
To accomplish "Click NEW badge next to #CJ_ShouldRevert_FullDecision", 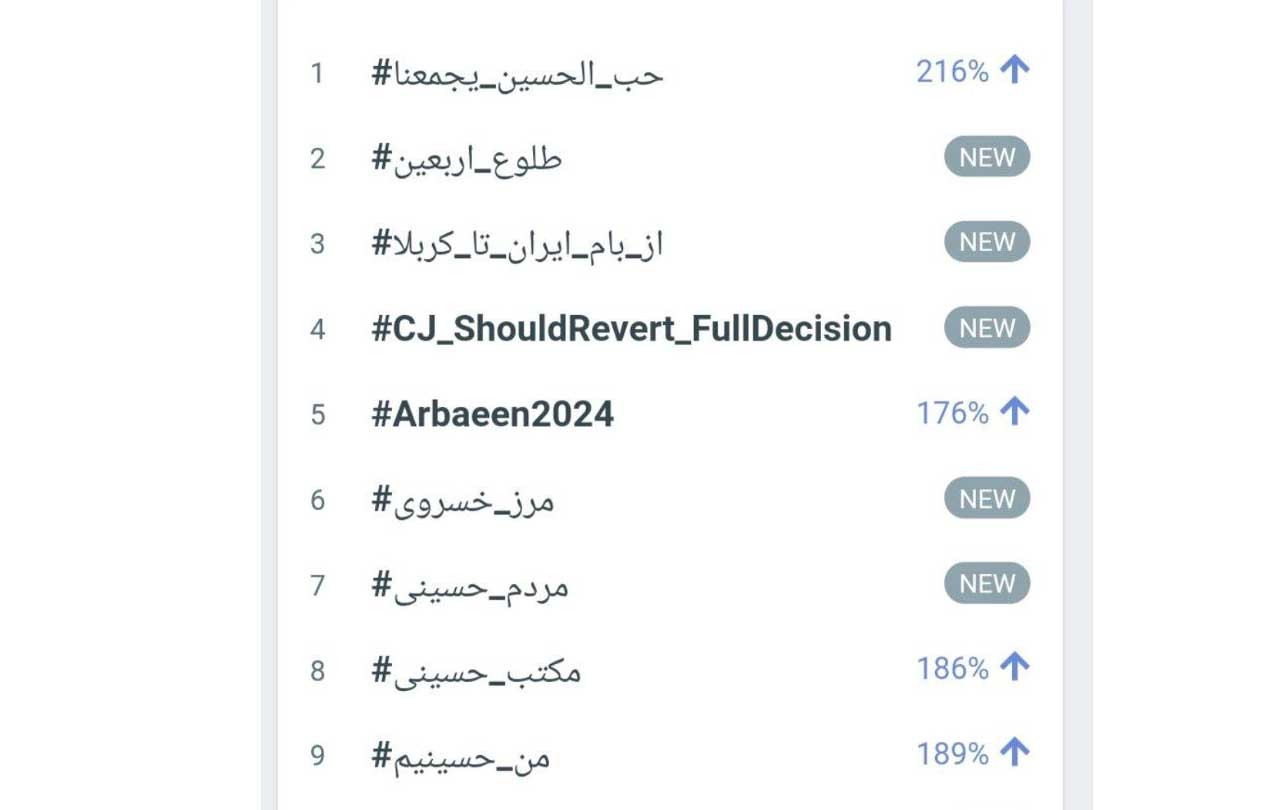I will pos(987,328).
